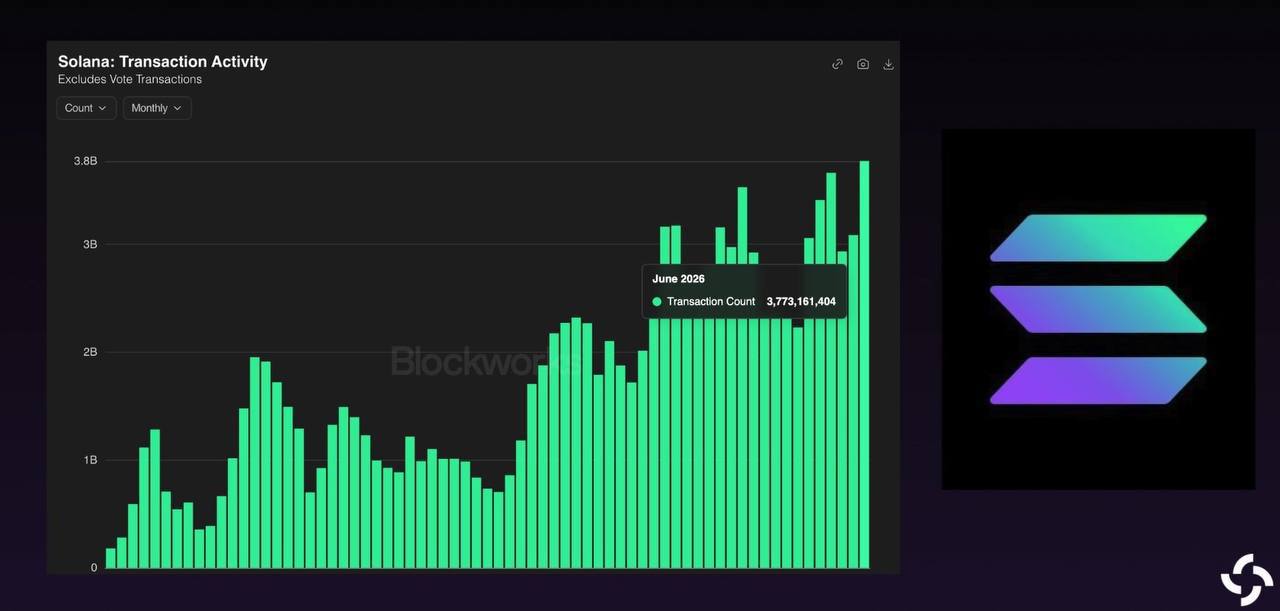Click the green legend dot in tooltip
The height and width of the screenshot is (611, 1280).
pos(657,301)
